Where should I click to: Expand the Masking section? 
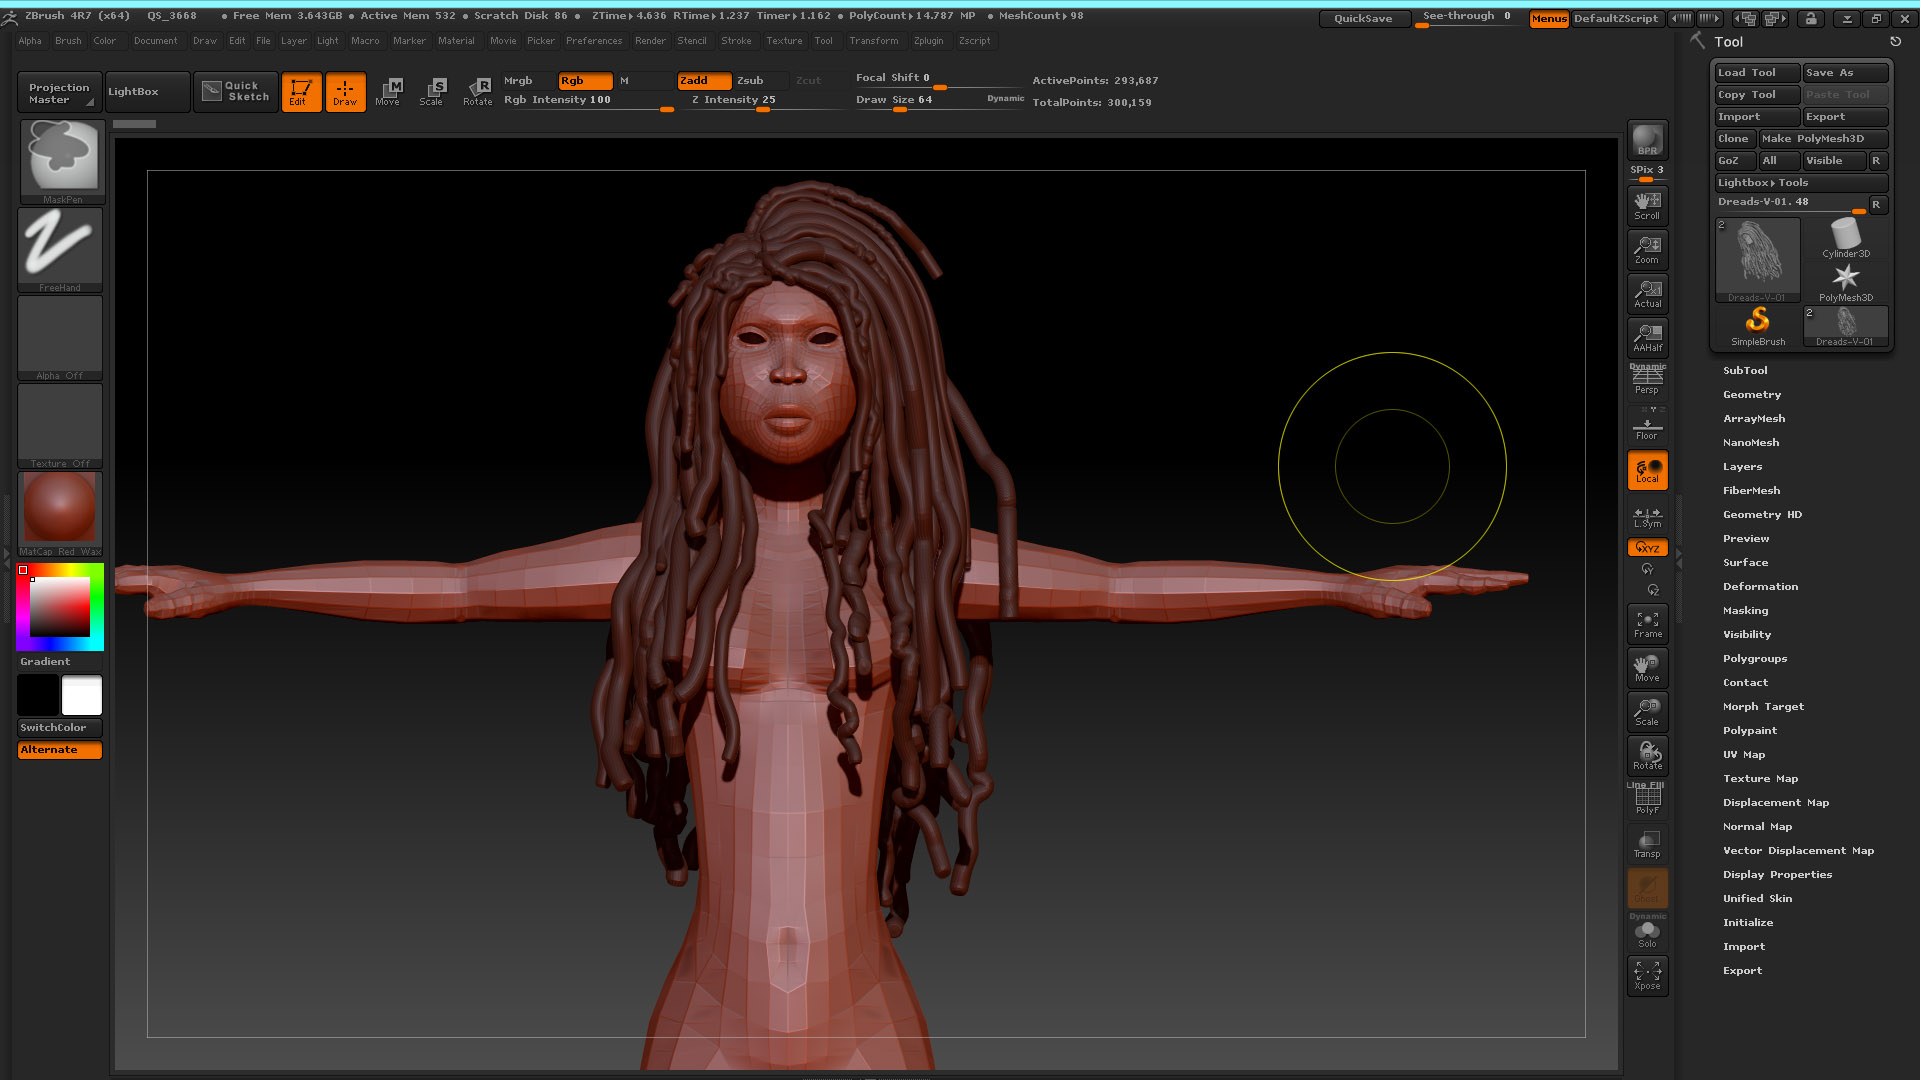point(1745,611)
